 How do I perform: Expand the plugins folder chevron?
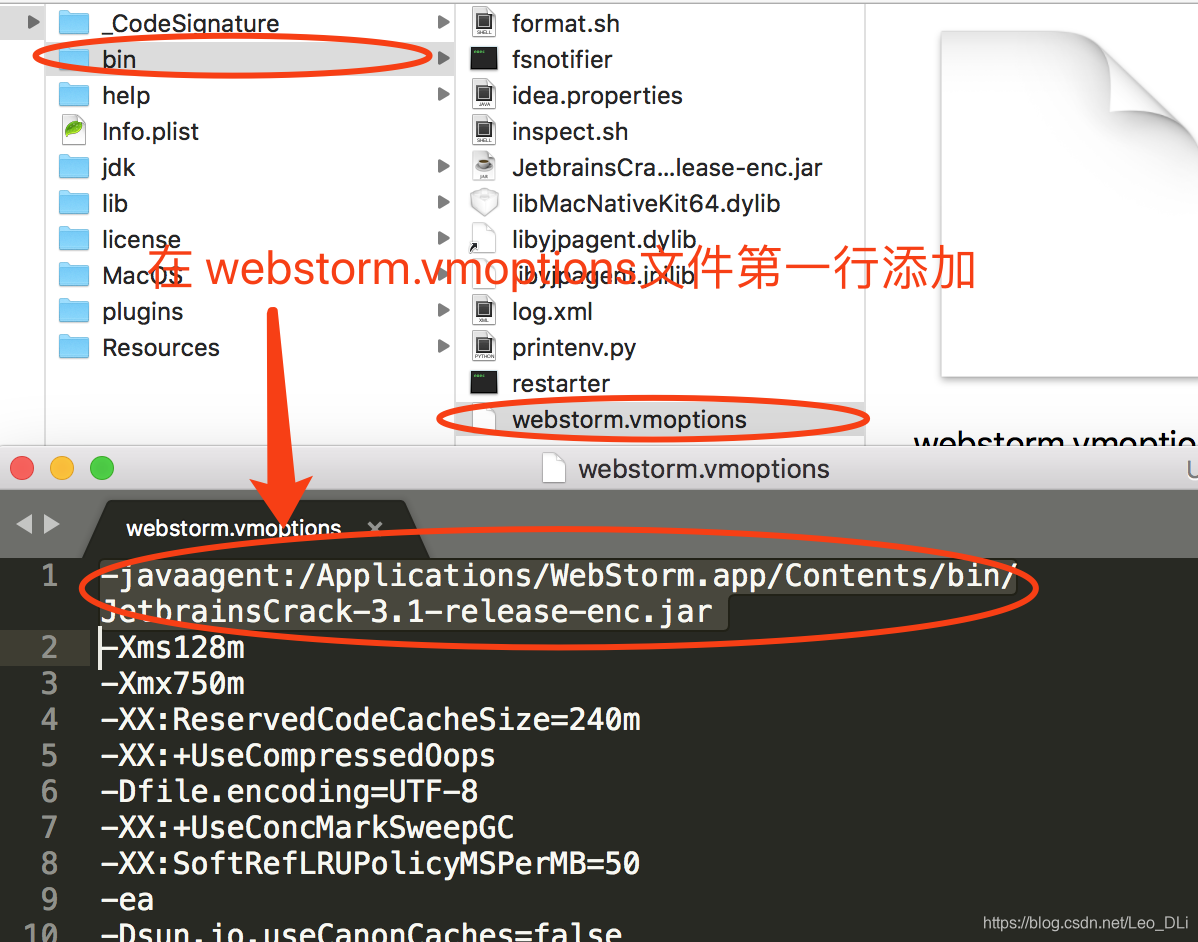coord(443,309)
